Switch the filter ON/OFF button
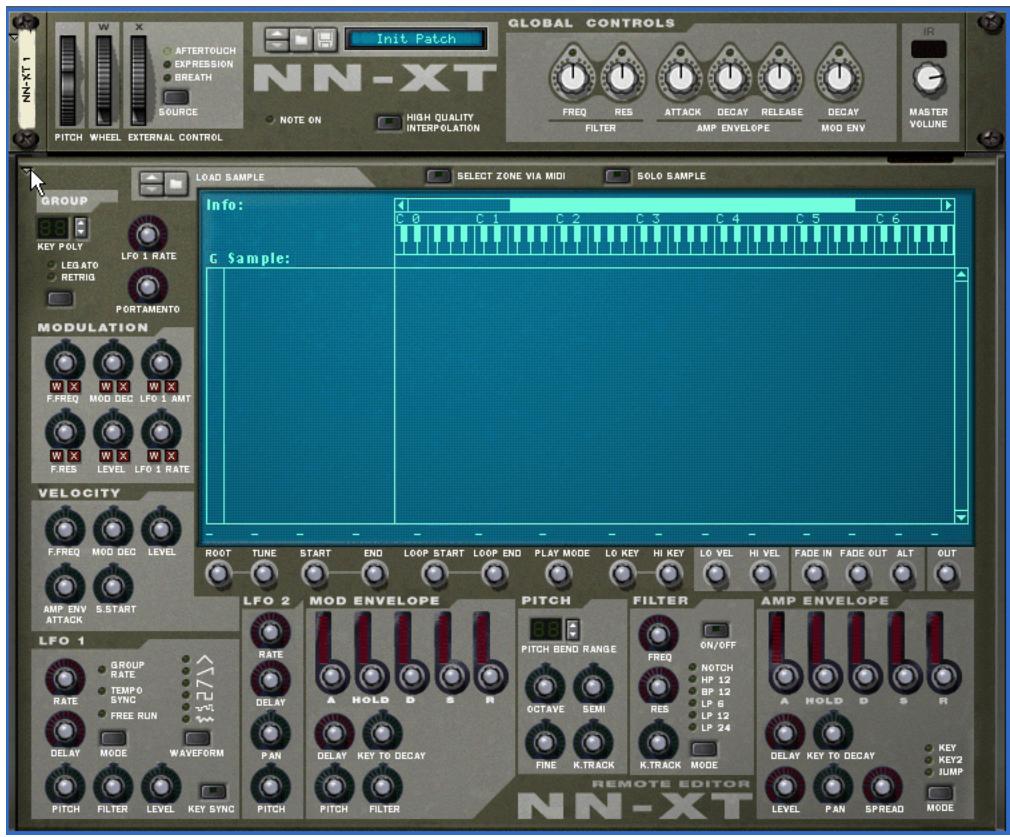Screen dimensions: 1010x837 click(714, 630)
